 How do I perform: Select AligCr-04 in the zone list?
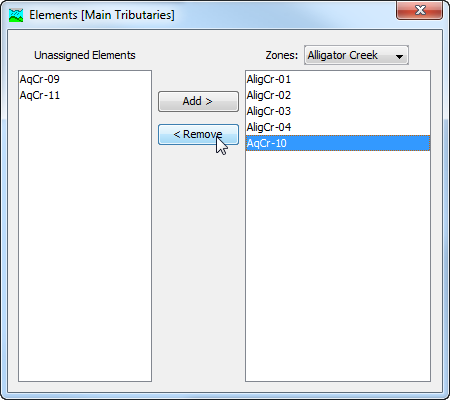[338, 127]
